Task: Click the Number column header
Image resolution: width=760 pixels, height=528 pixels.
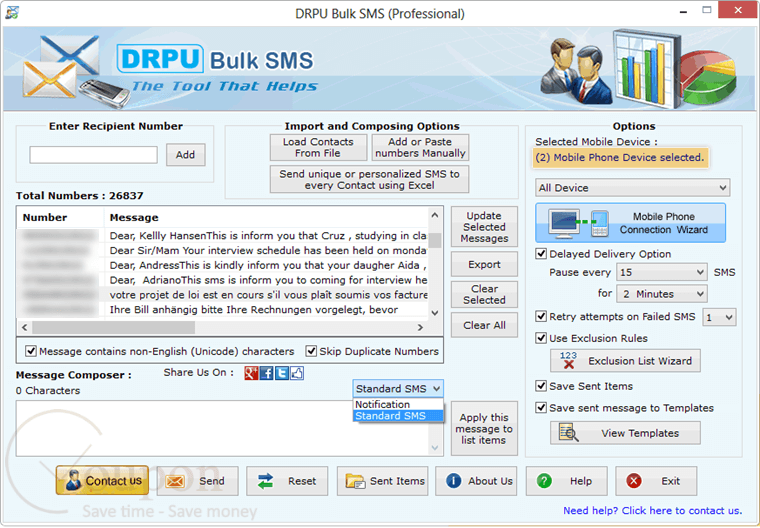Action: 61,217
